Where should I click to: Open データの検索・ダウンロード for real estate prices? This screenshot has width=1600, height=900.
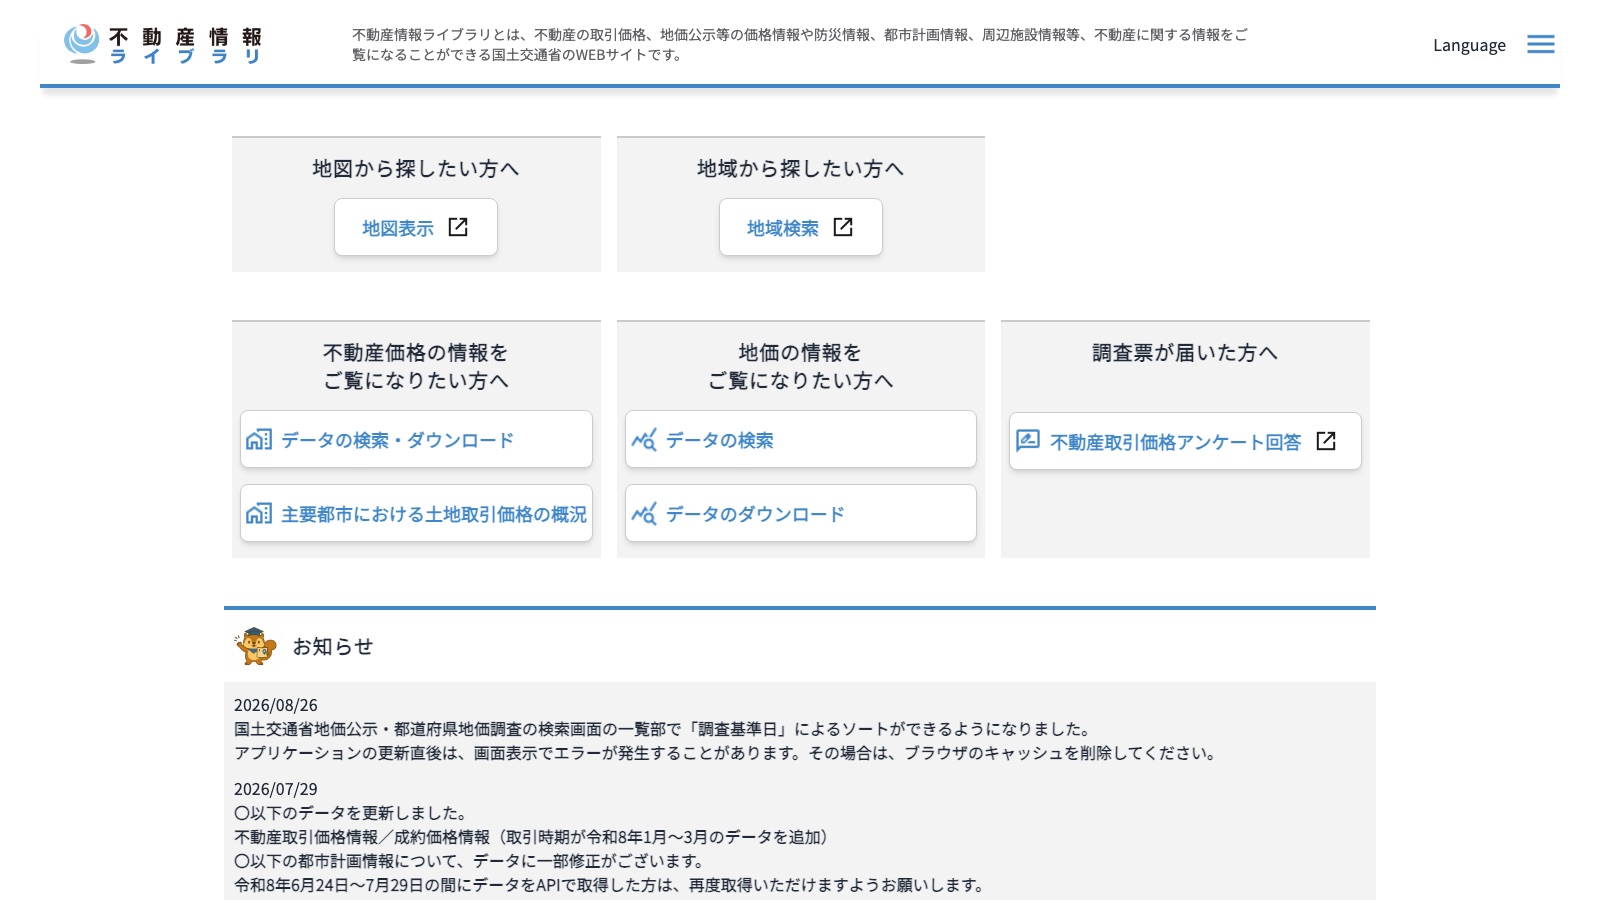click(416, 439)
